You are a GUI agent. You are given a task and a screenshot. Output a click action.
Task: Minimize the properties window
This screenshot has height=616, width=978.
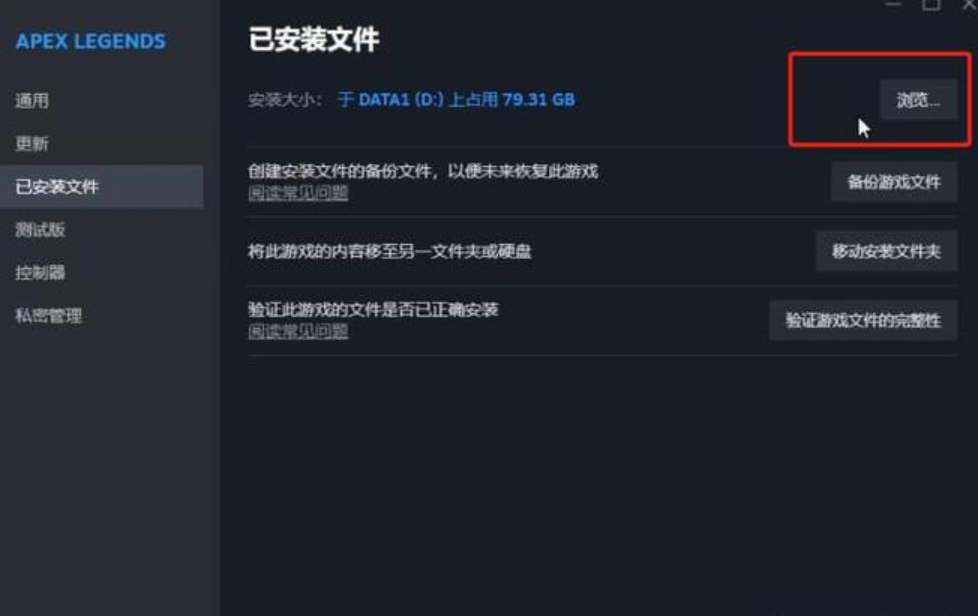coord(893,4)
